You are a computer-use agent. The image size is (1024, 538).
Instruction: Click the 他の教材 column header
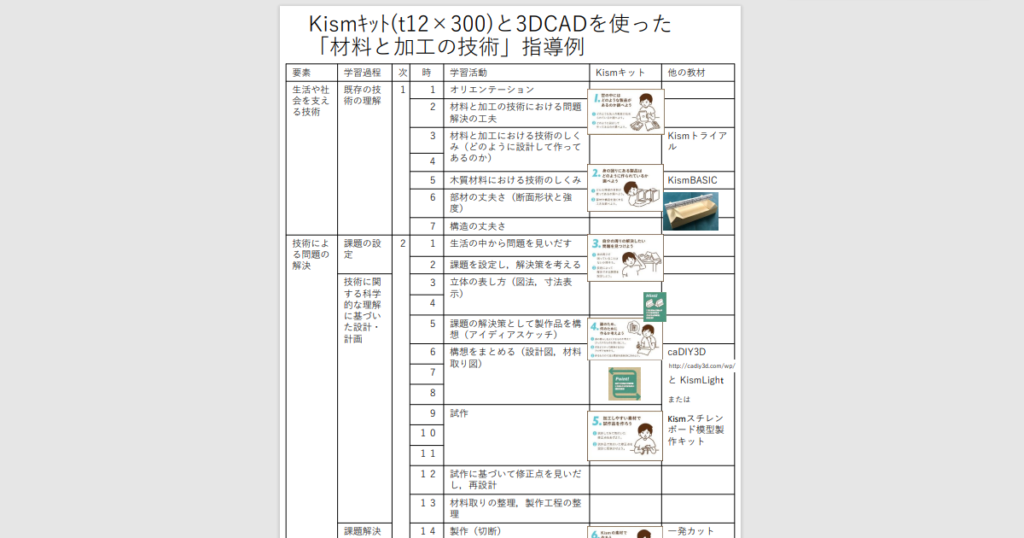coord(686,73)
